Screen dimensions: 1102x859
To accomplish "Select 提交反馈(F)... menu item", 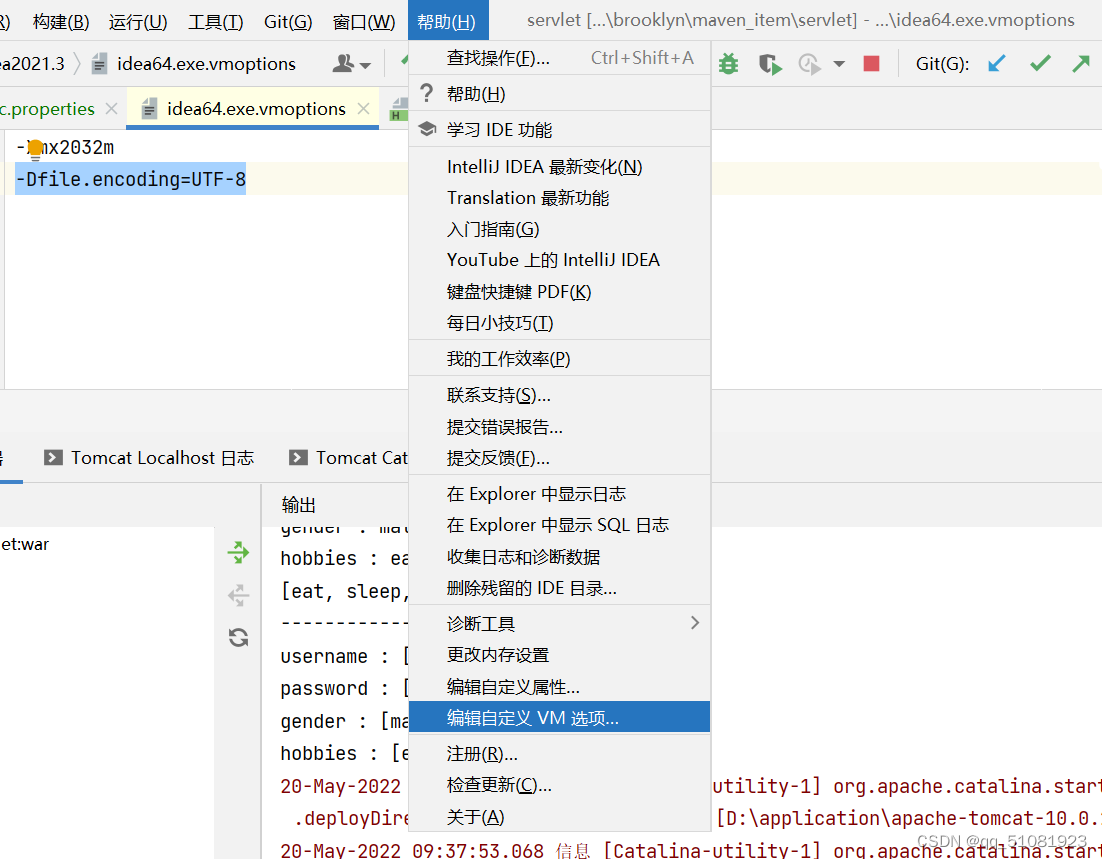I will tap(559, 458).
